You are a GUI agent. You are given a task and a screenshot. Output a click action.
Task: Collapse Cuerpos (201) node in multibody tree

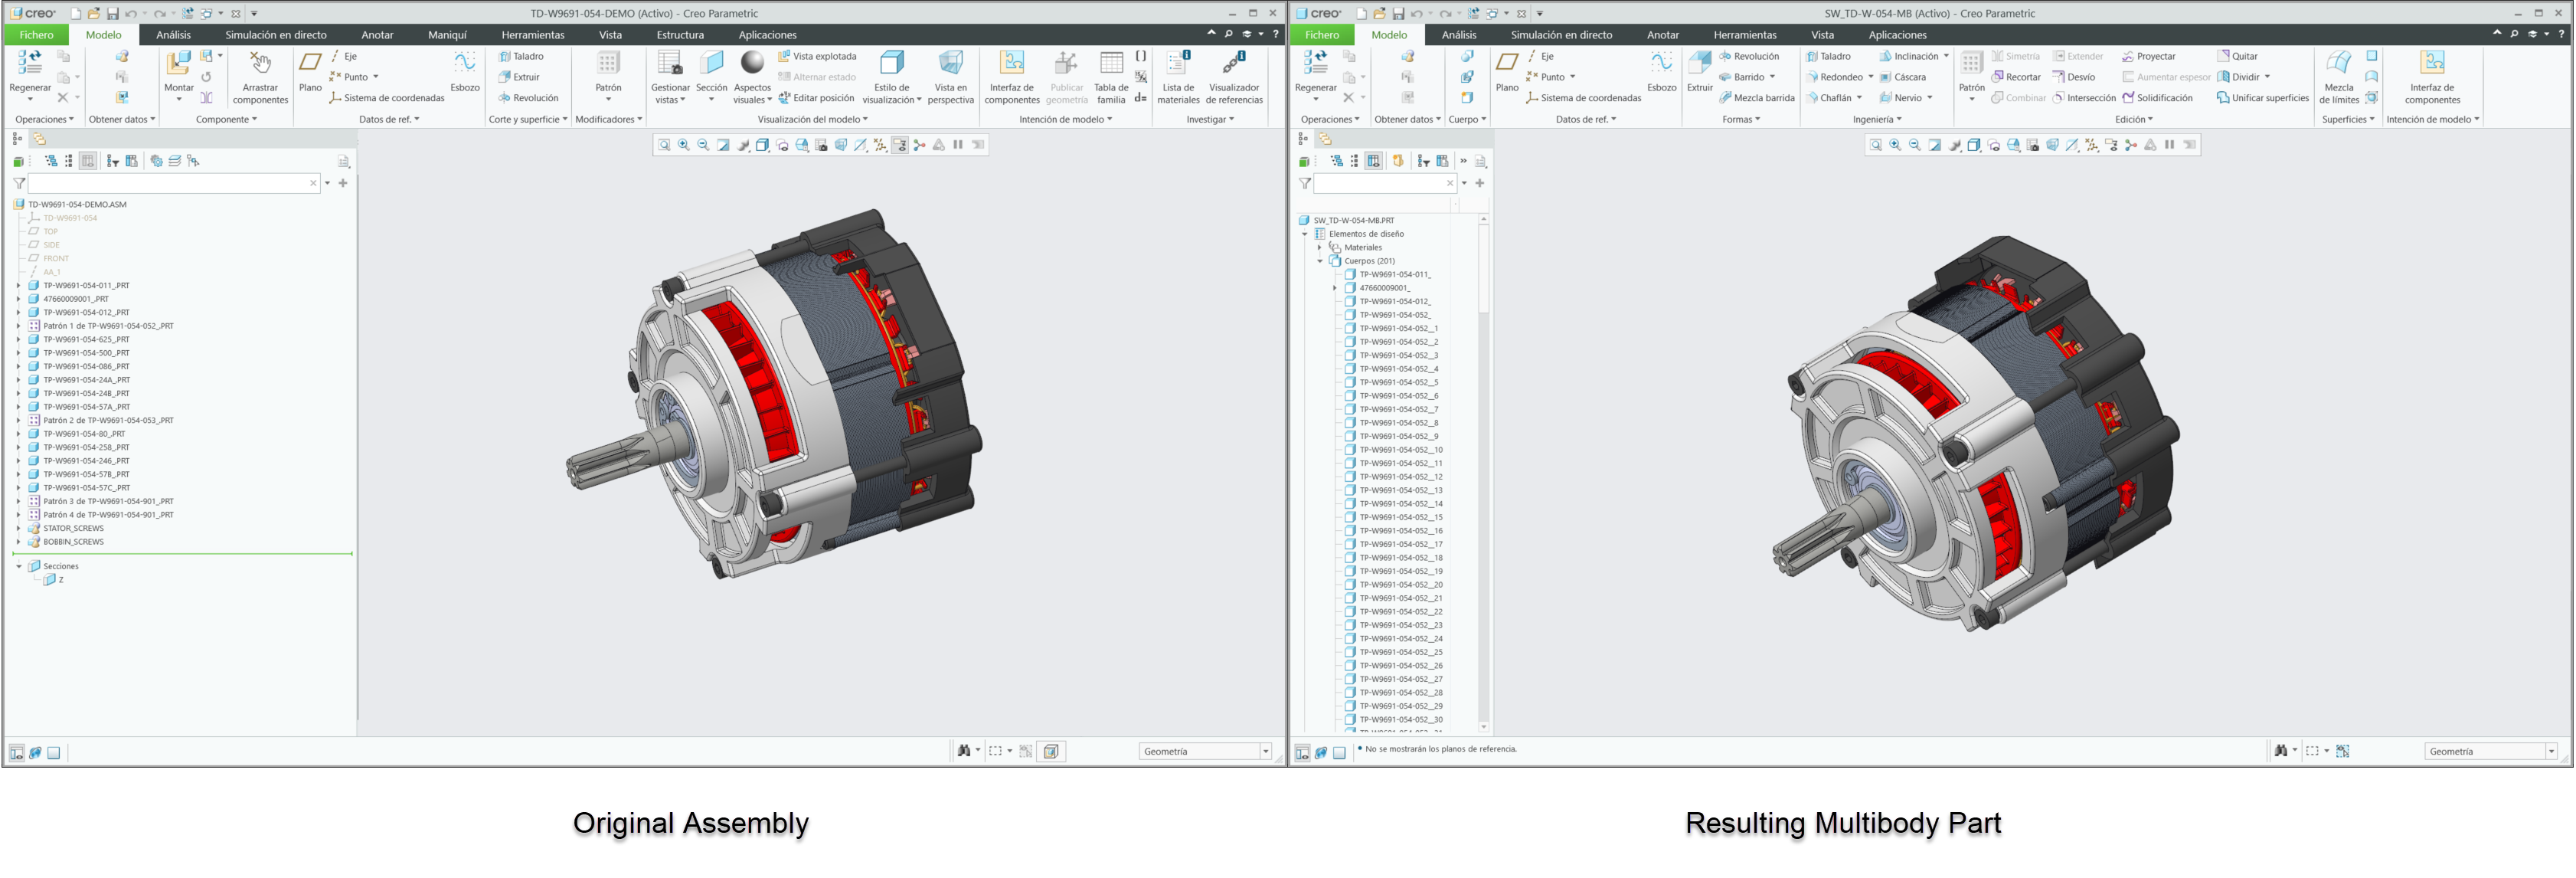coord(1320,261)
